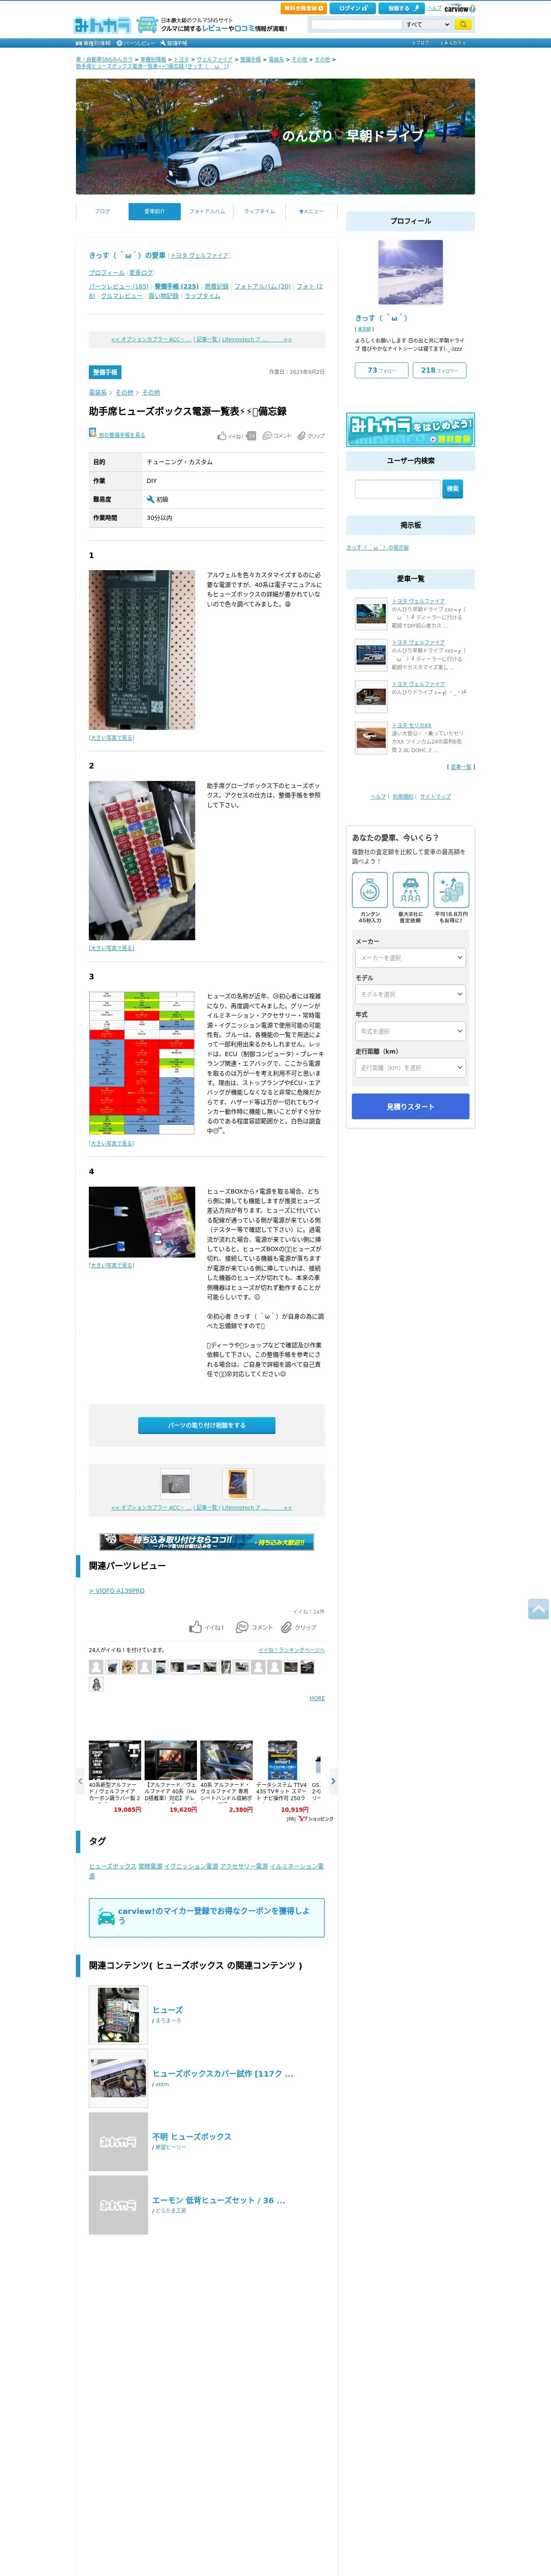The width and height of the screenshot is (551, 2576).
Task: Open the 19,085円 product in carousel
Action: tap(115, 1776)
